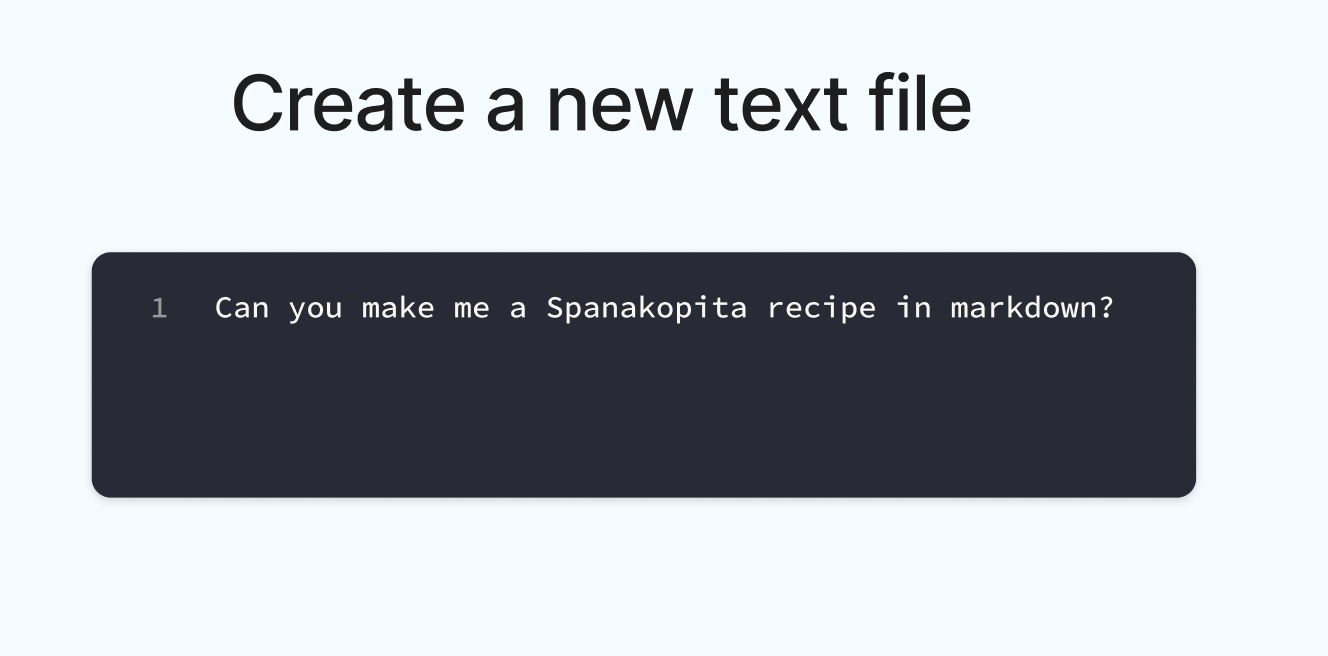Click the word 'me' in the sentence
This screenshot has width=1328, height=656.
tap(471, 308)
